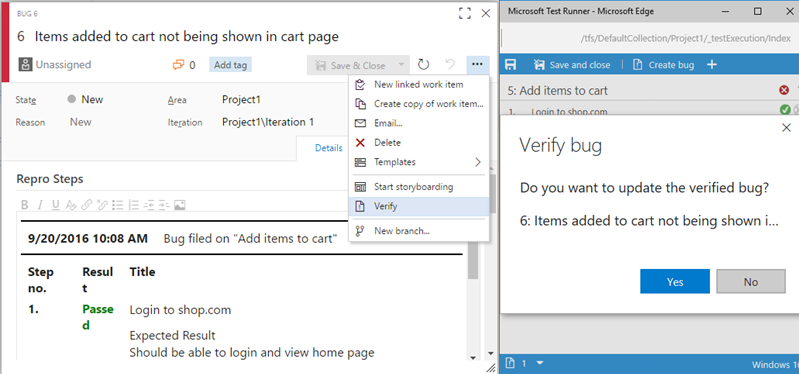This screenshot has height=374, width=799.
Task: Toggle underline formatting in Repro Steps
Action: pyautogui.click(x=56, y=205)
